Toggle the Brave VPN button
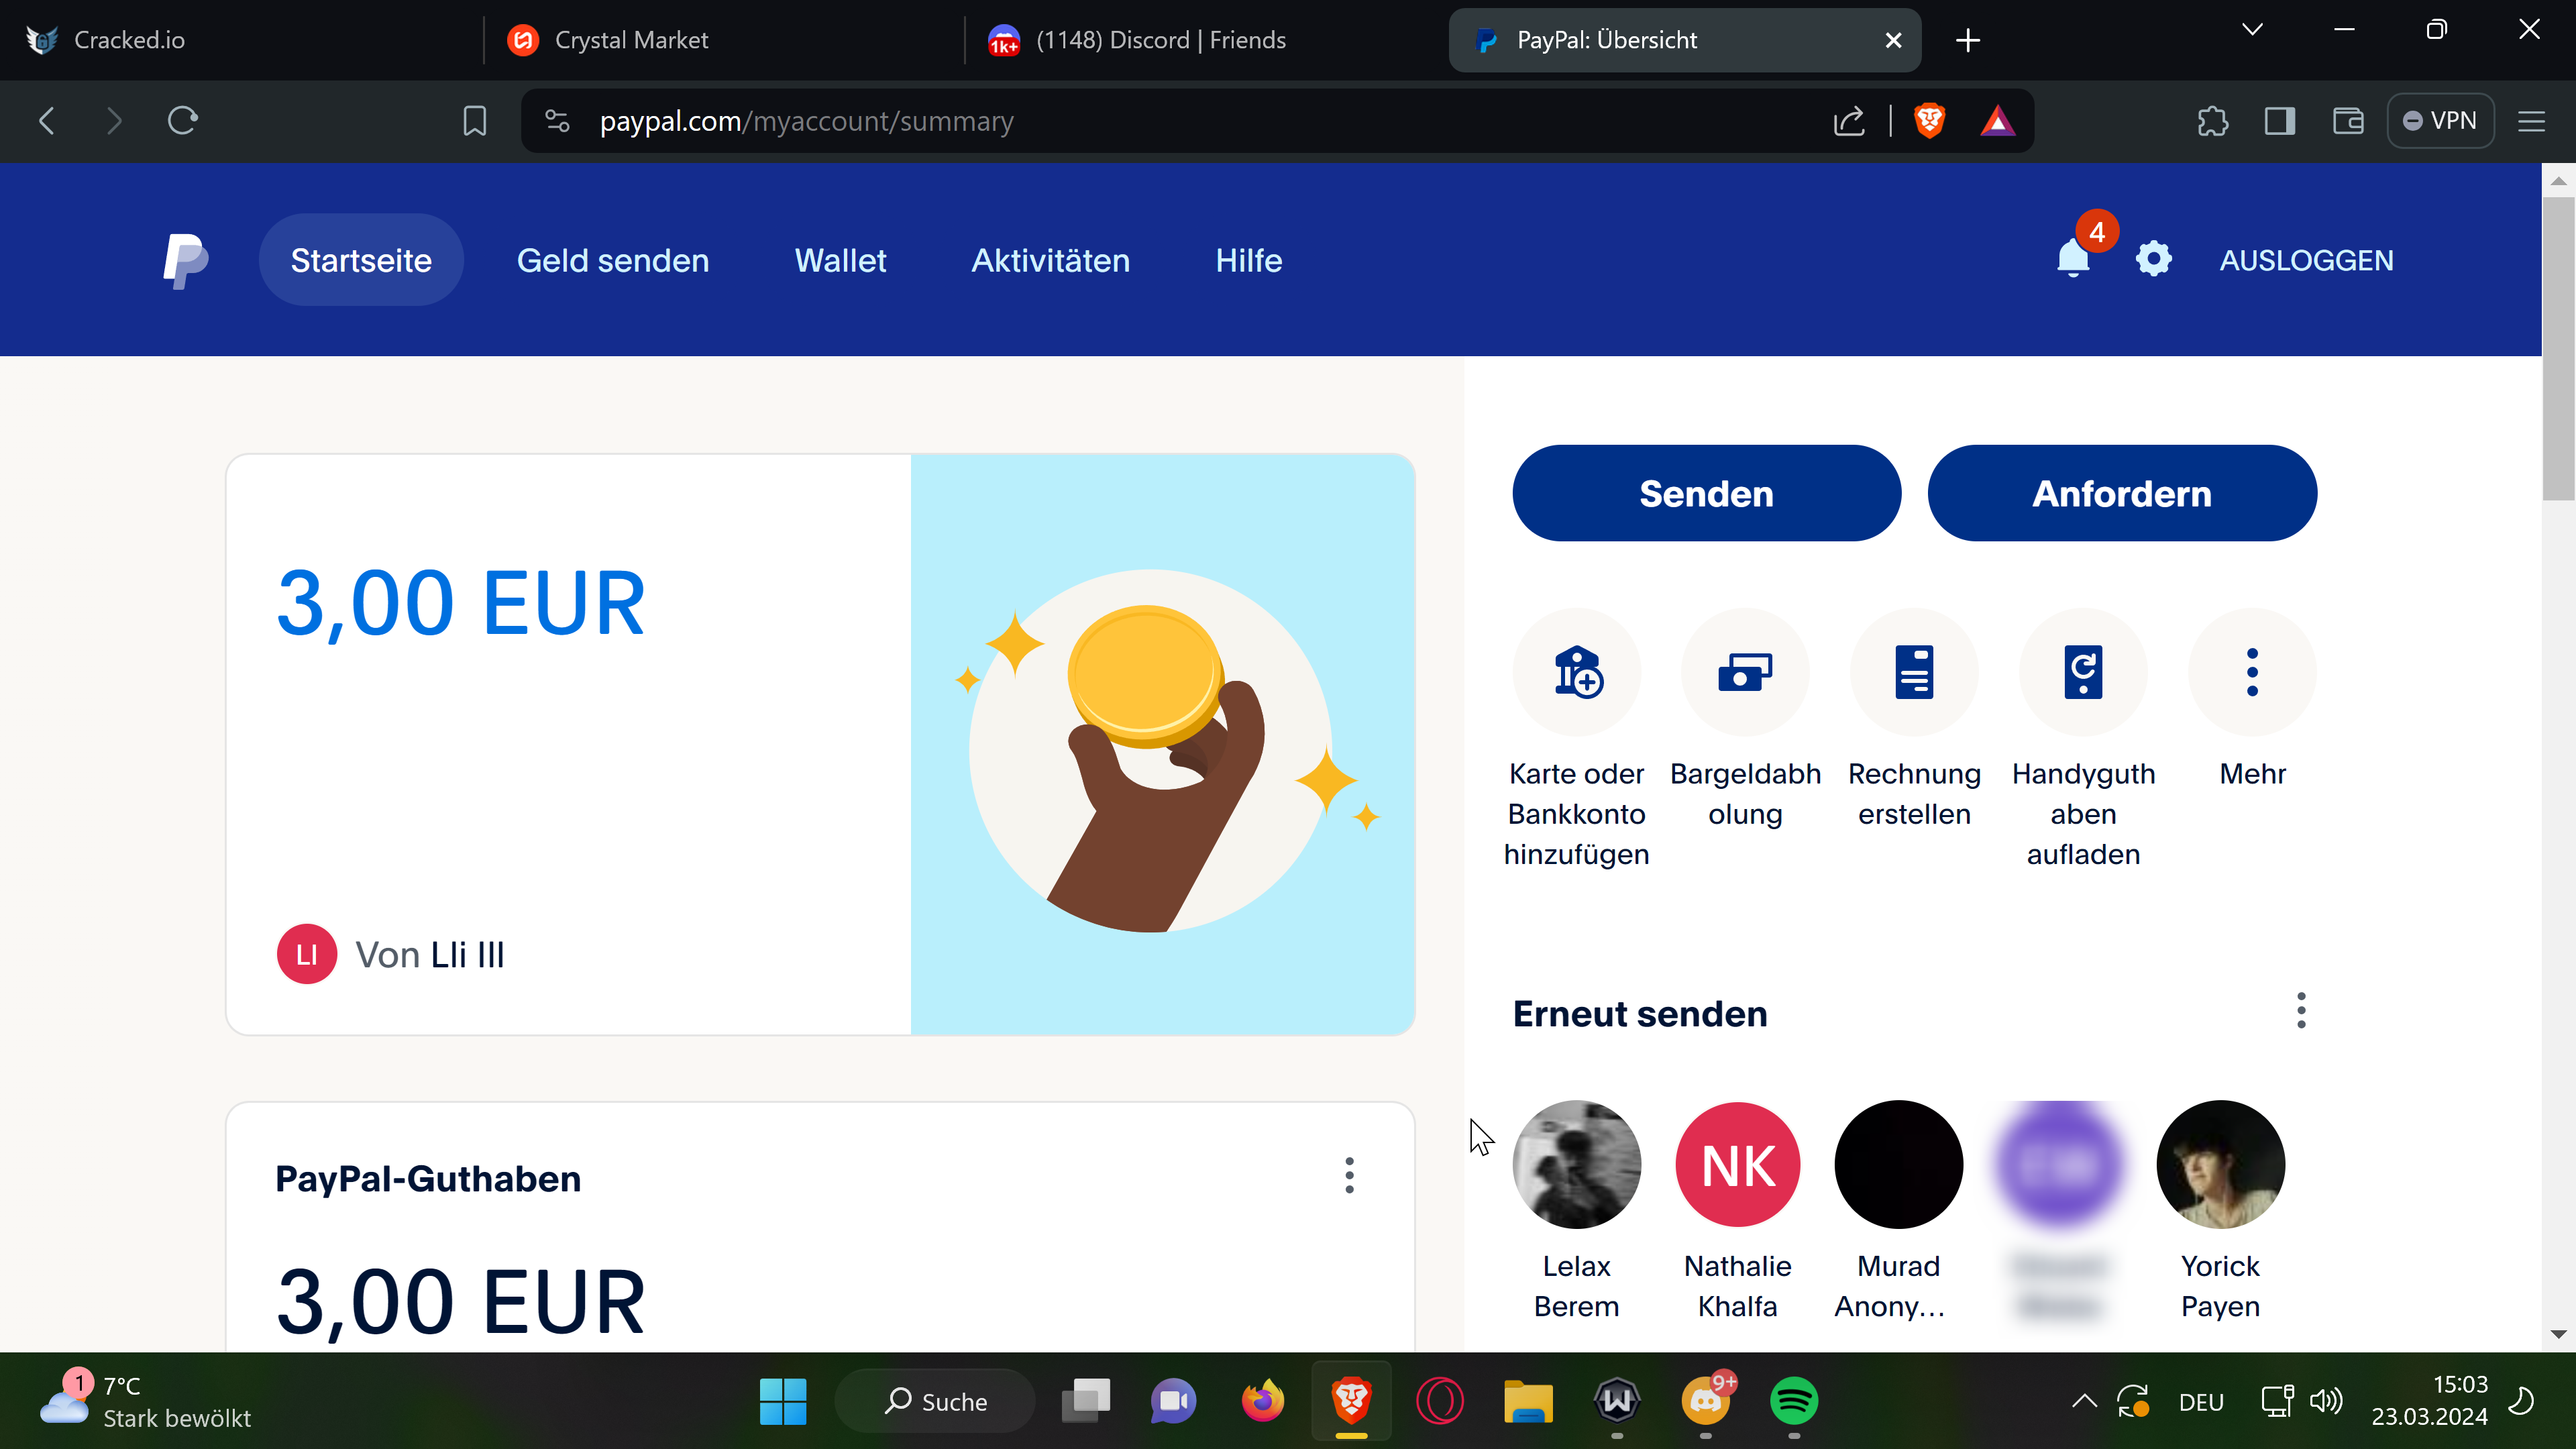The image size is (2576, 1449). coord(2440,121)
